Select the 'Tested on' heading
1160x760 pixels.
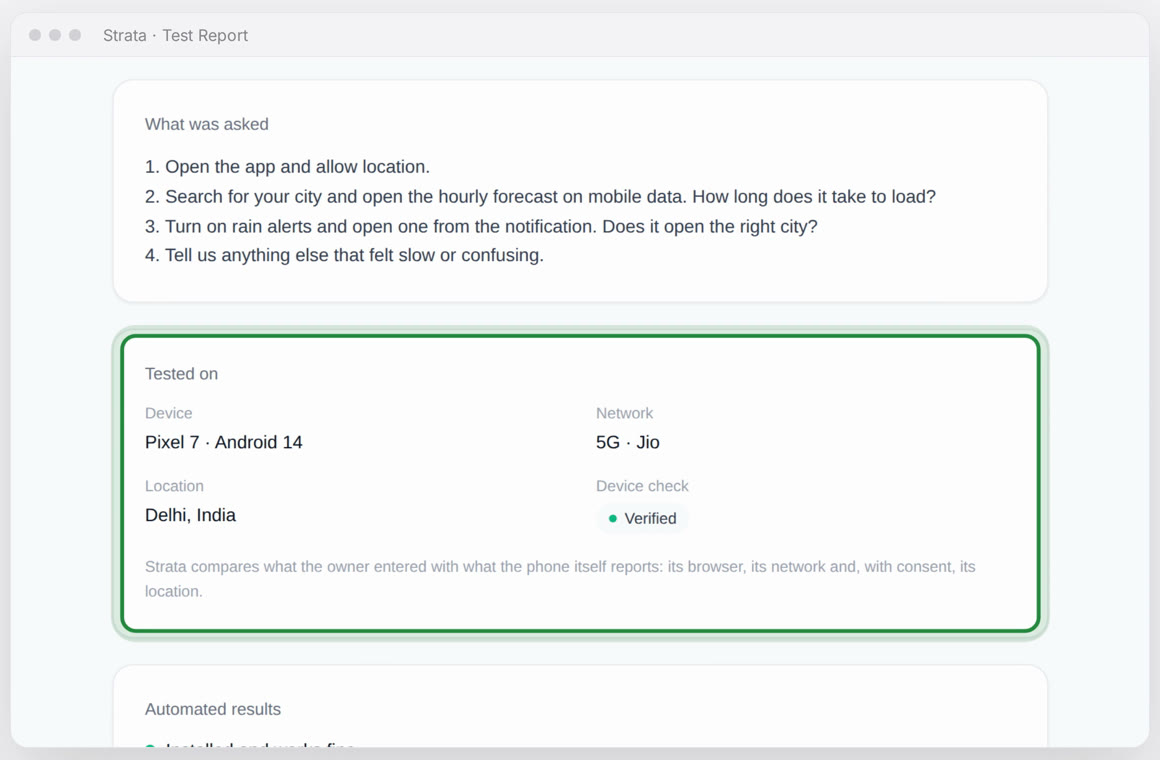(x=181, y=374)
